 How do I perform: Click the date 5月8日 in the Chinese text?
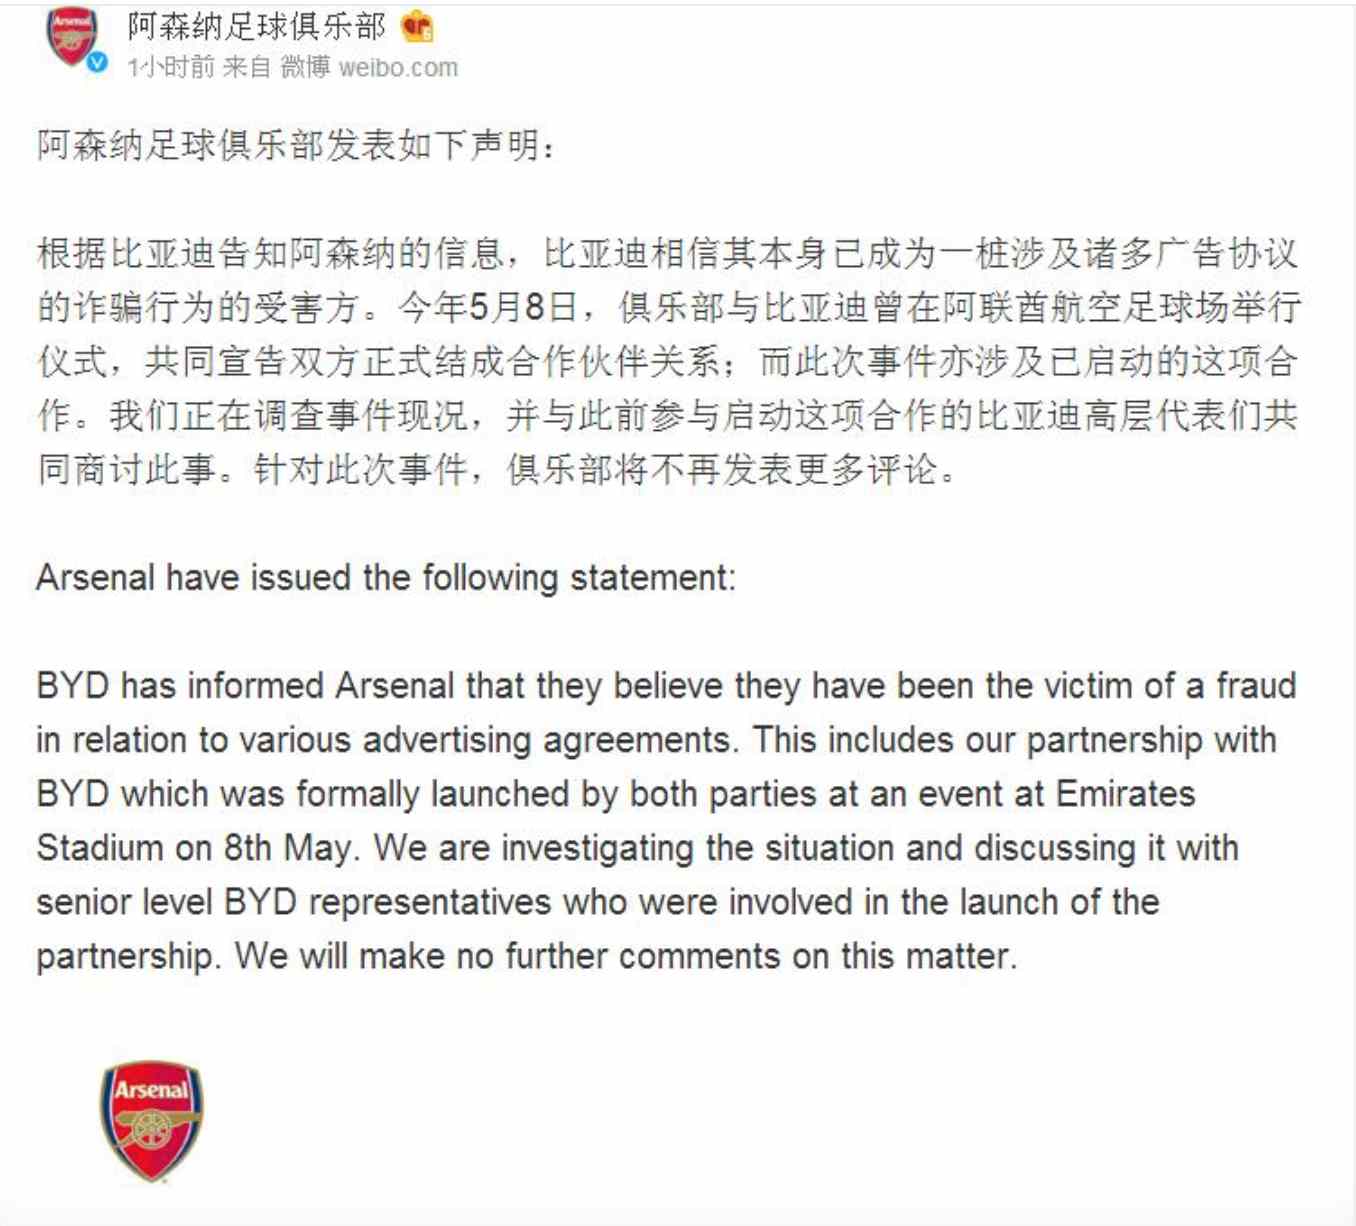click(523, 307)
